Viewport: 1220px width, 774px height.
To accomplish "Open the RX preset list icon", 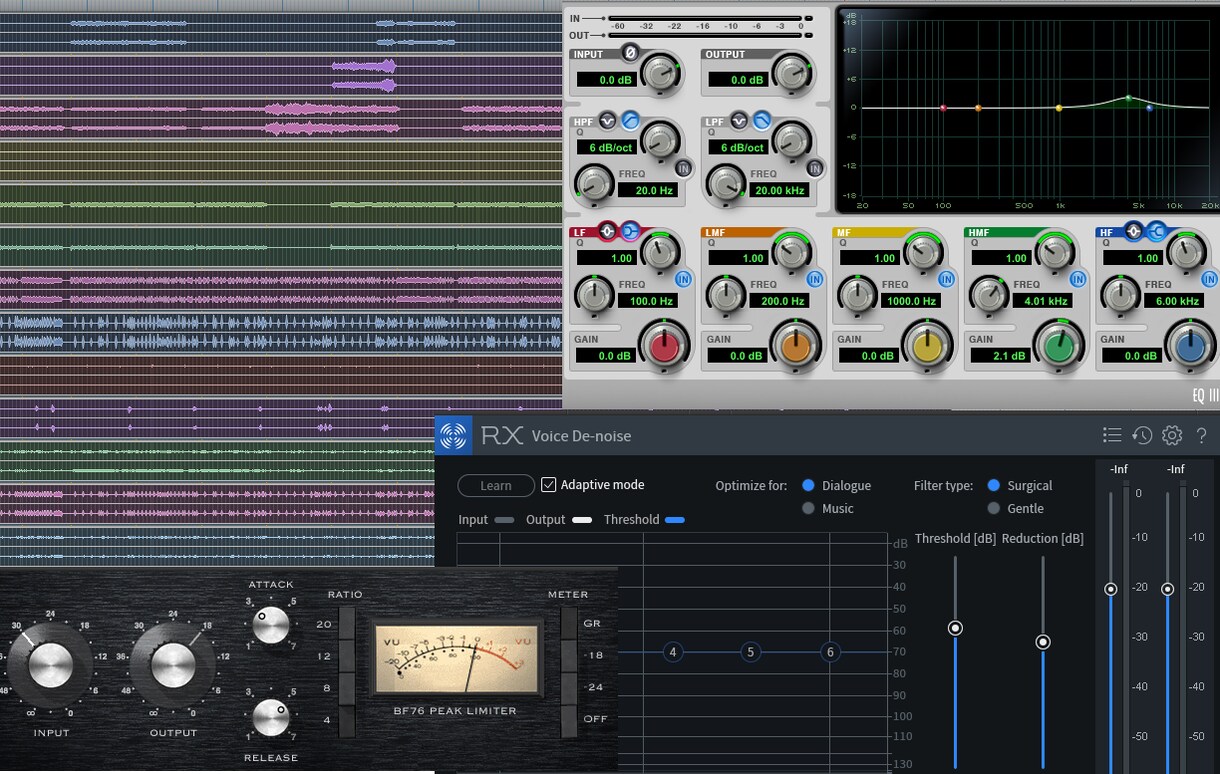I will (1112, 435).
